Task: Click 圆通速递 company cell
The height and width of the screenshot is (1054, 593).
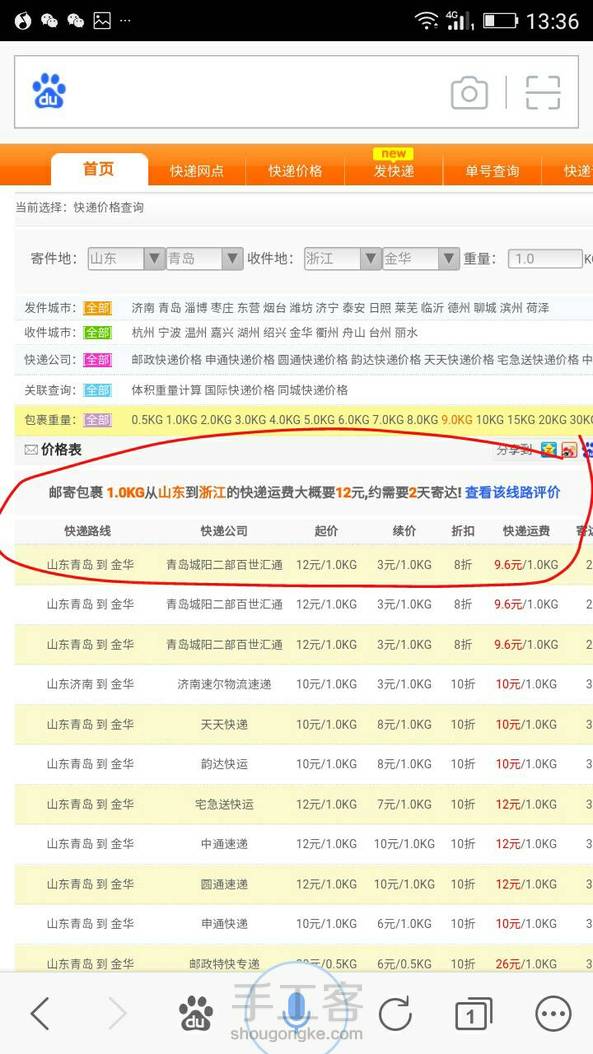Action: pyautogui.click(x=225, y=884)
